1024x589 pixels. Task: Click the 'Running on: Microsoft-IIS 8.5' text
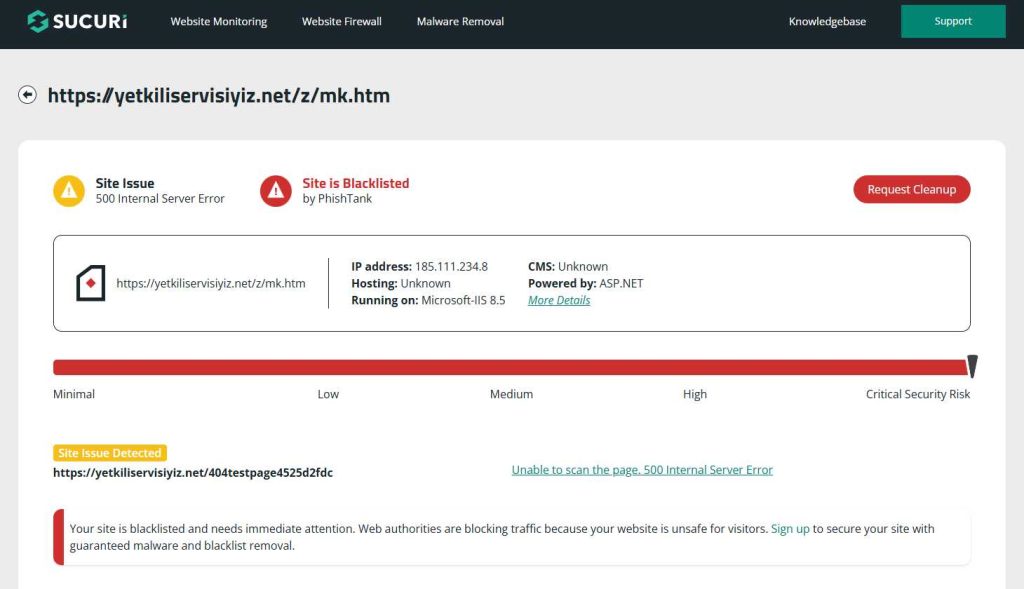click(428, 300)
